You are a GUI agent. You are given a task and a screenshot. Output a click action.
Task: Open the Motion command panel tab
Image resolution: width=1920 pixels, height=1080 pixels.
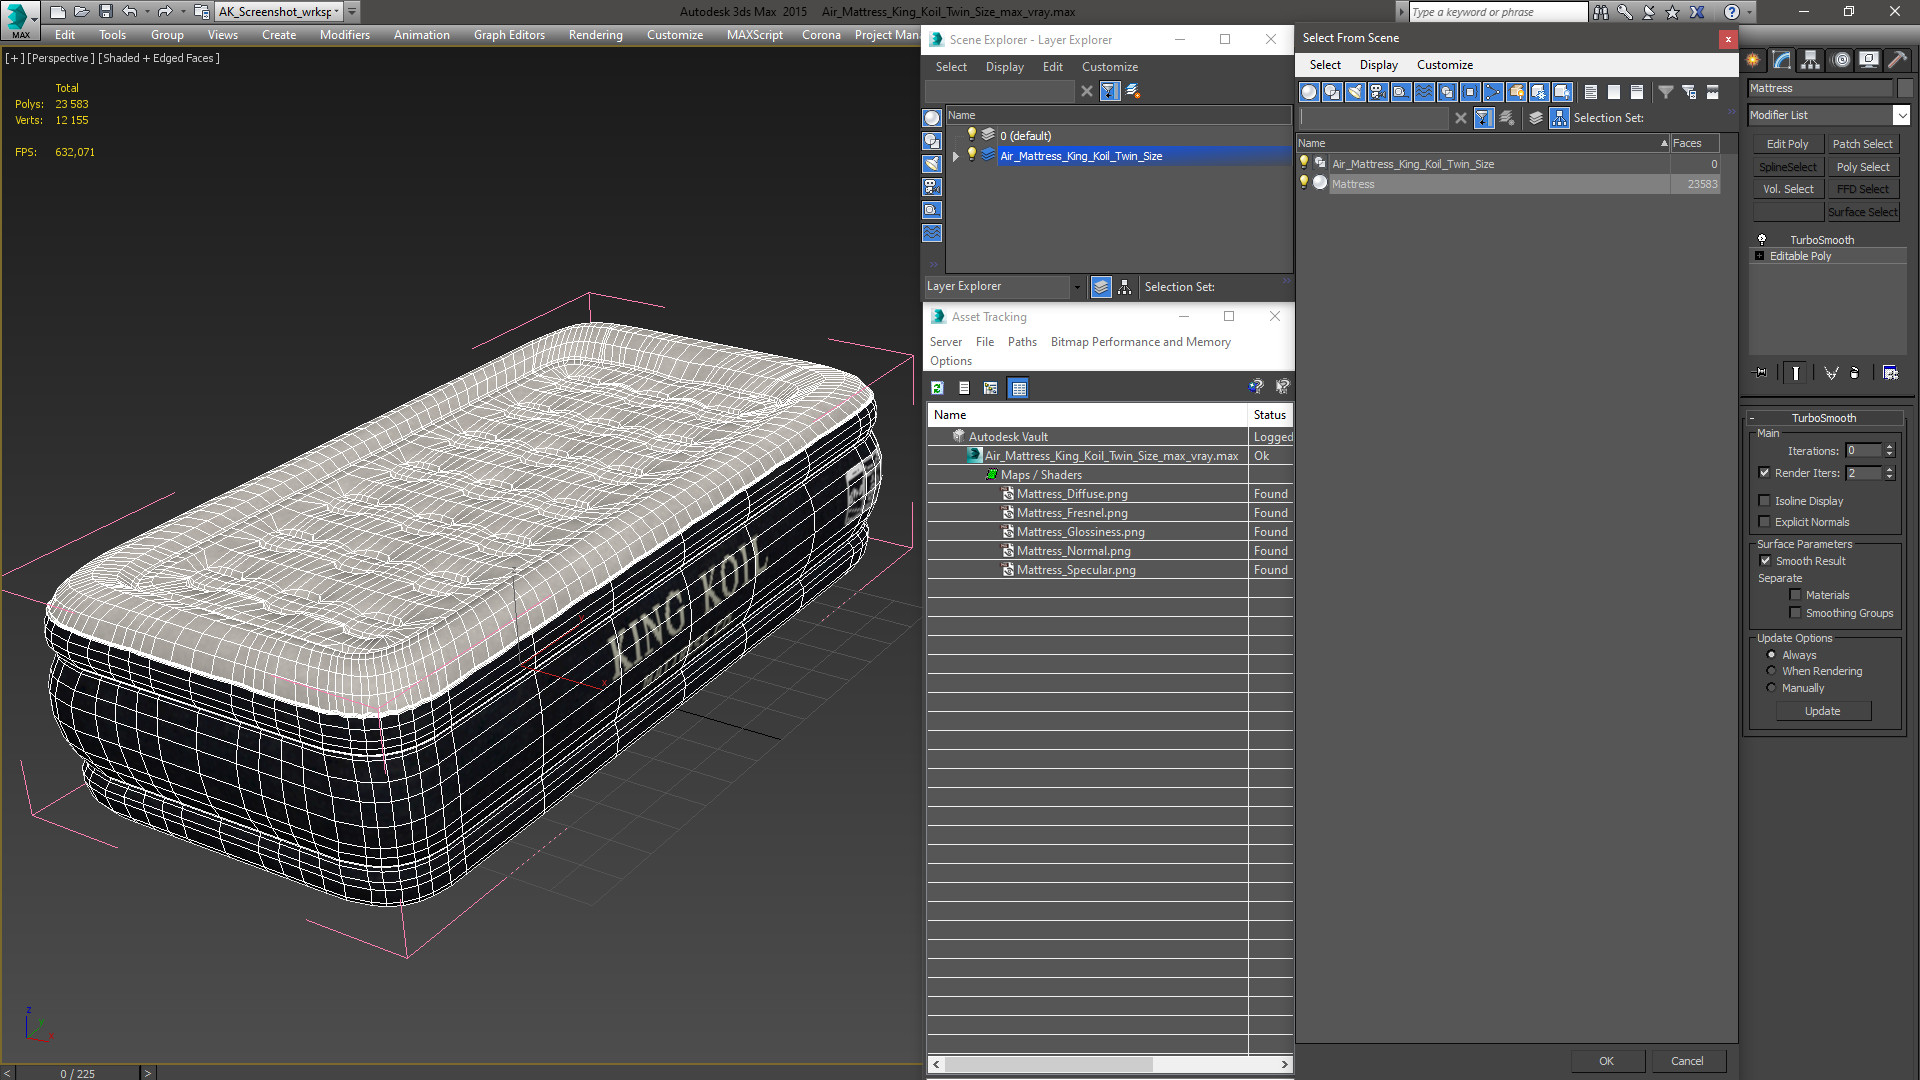click(1841, 60)
